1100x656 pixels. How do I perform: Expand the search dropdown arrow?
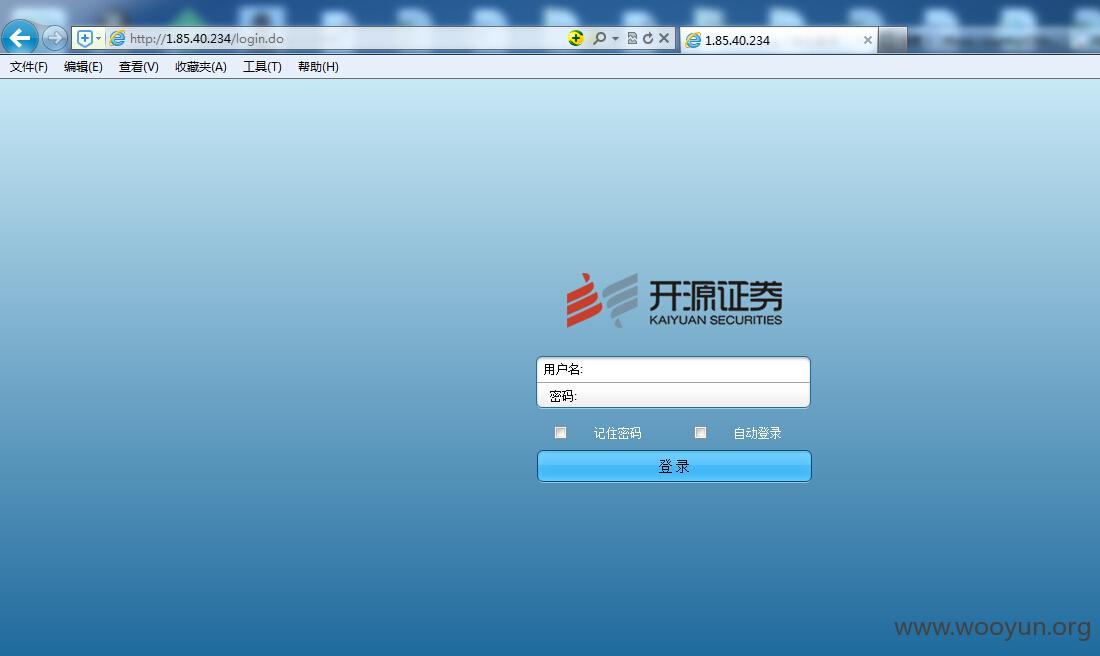[615, 39]
